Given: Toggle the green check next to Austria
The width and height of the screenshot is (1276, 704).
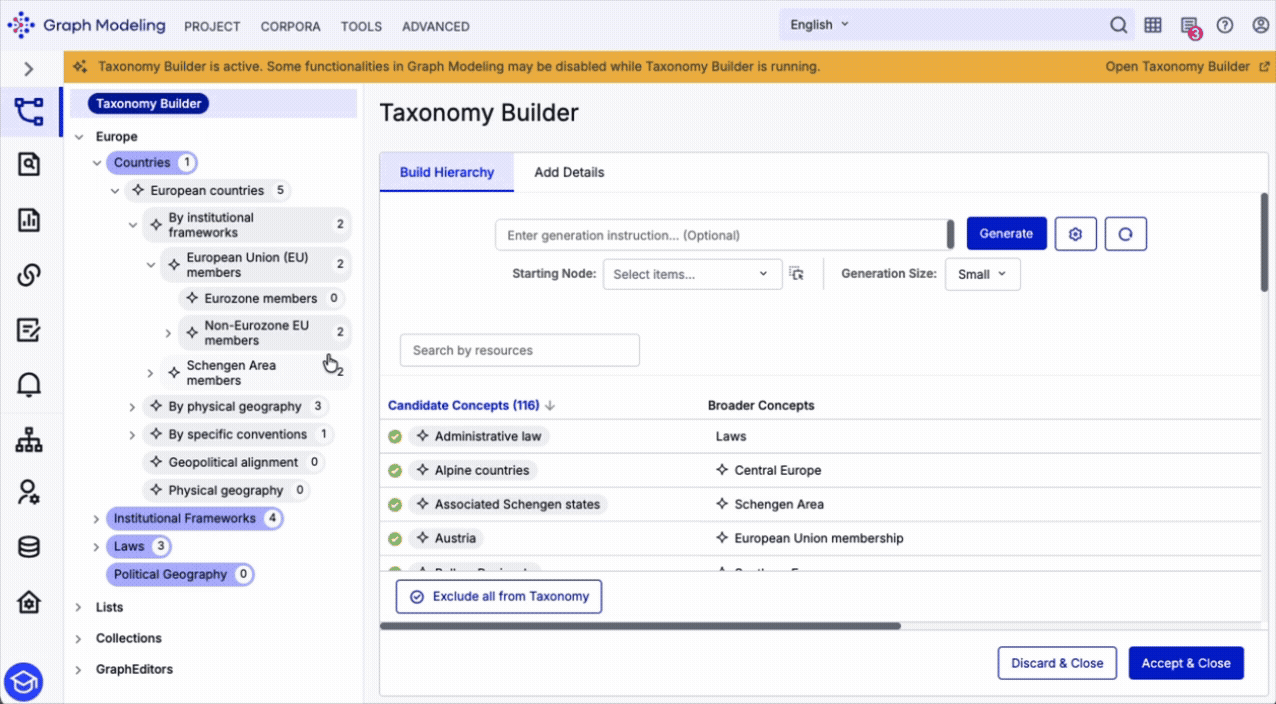Looking at the screenshot, I should point(395,539).
